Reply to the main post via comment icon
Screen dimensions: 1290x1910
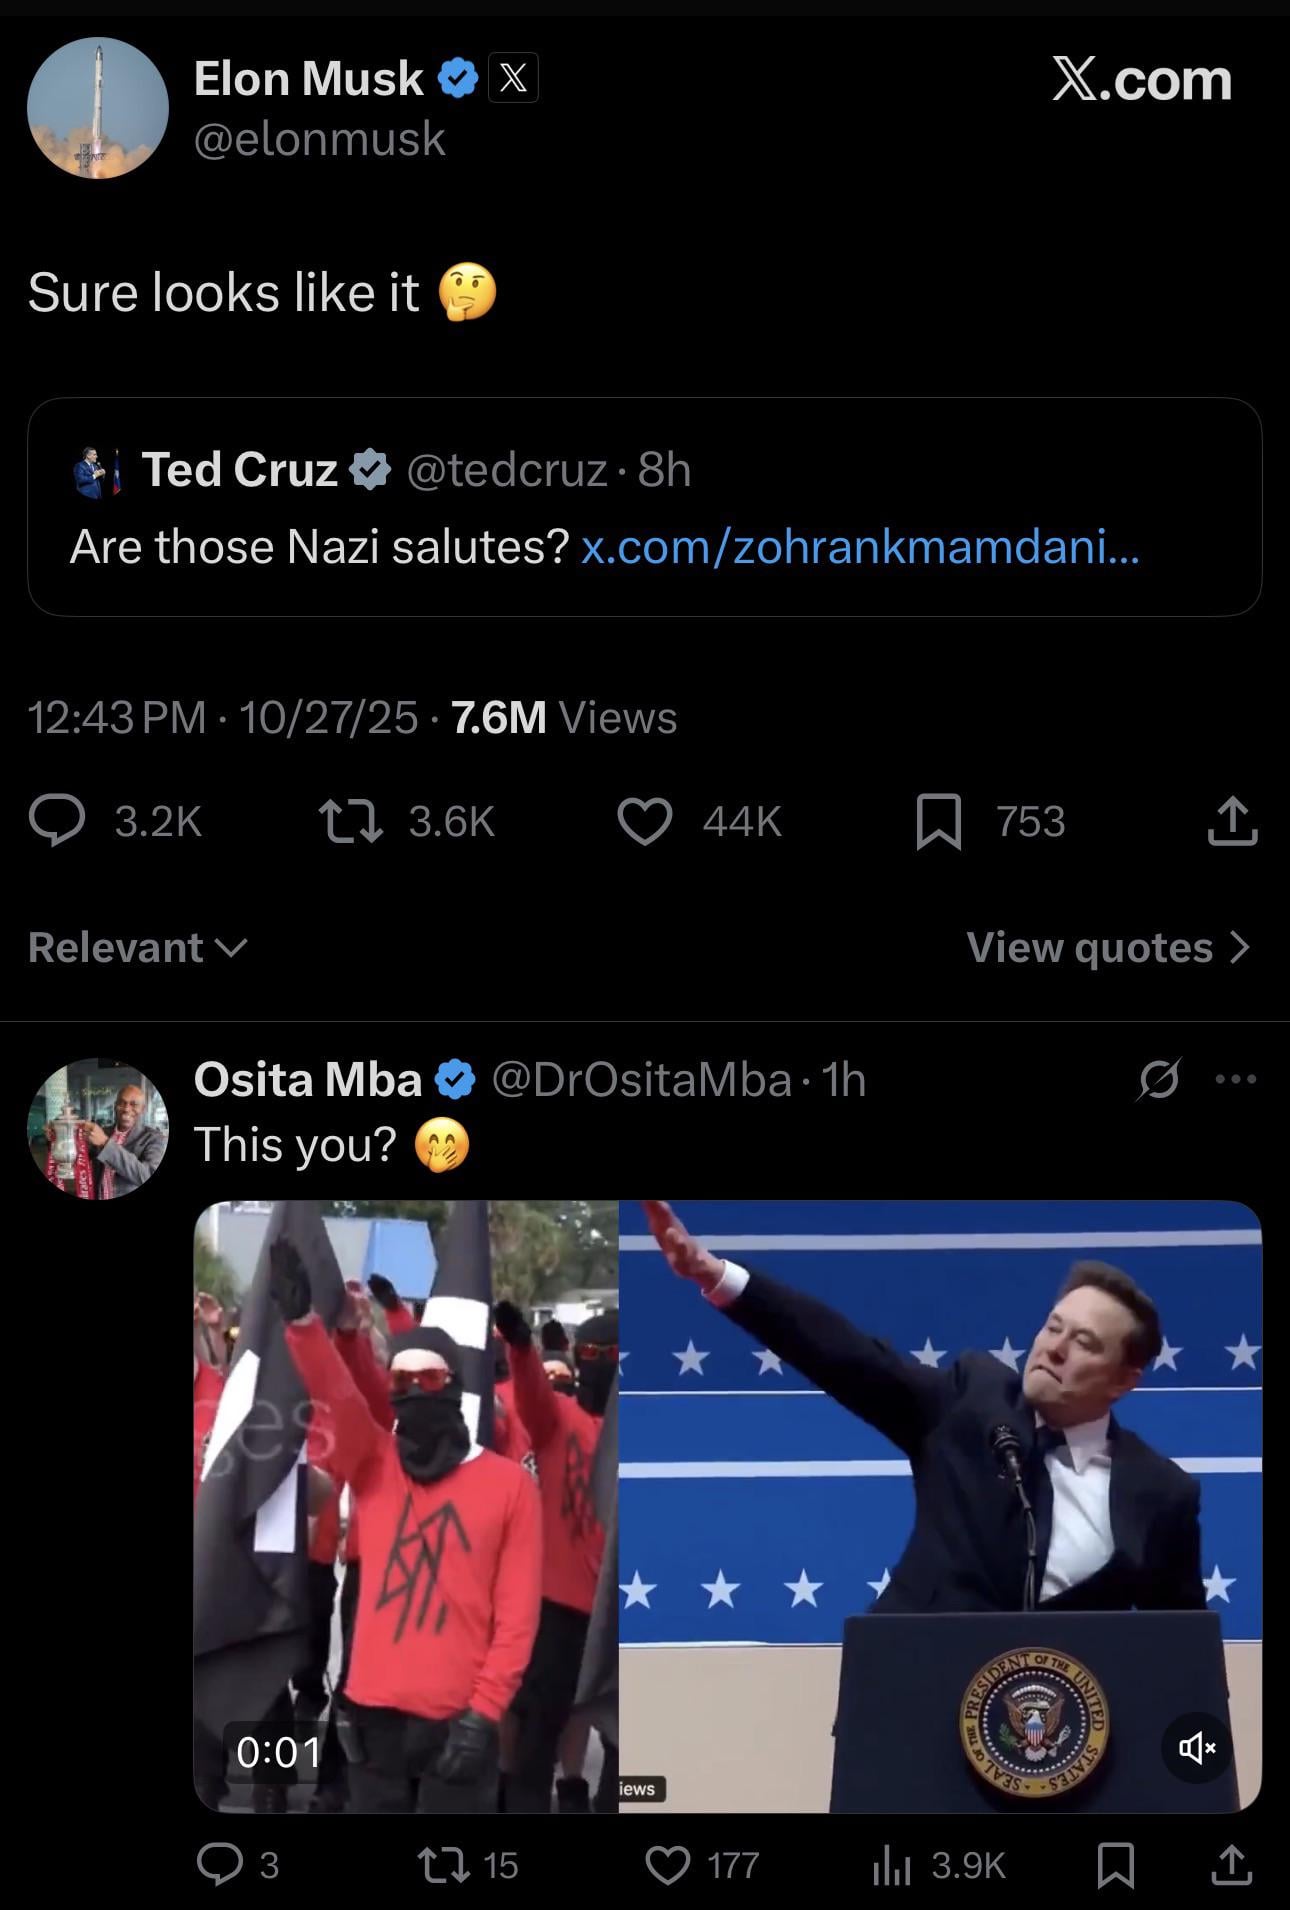coord(58,822)
